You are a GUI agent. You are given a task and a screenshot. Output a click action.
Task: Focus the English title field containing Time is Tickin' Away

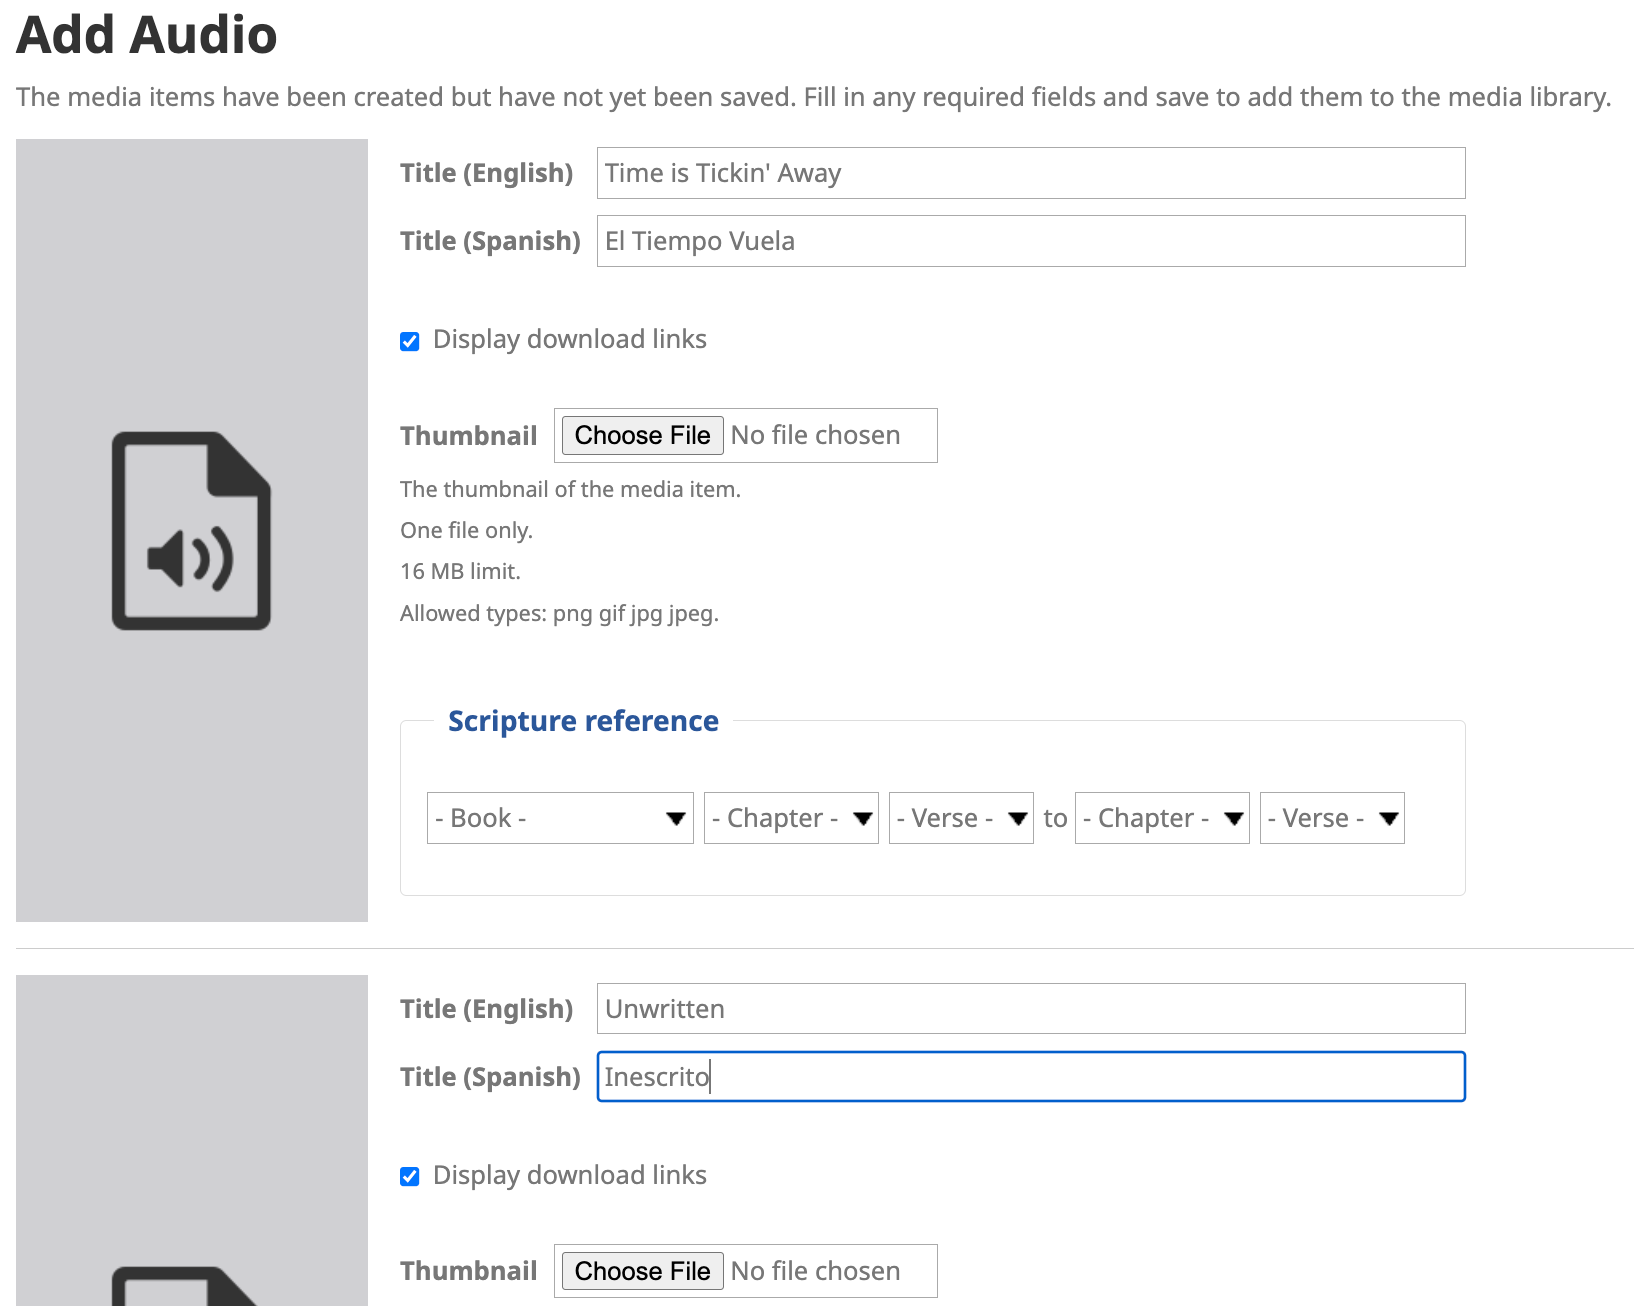1030,173
